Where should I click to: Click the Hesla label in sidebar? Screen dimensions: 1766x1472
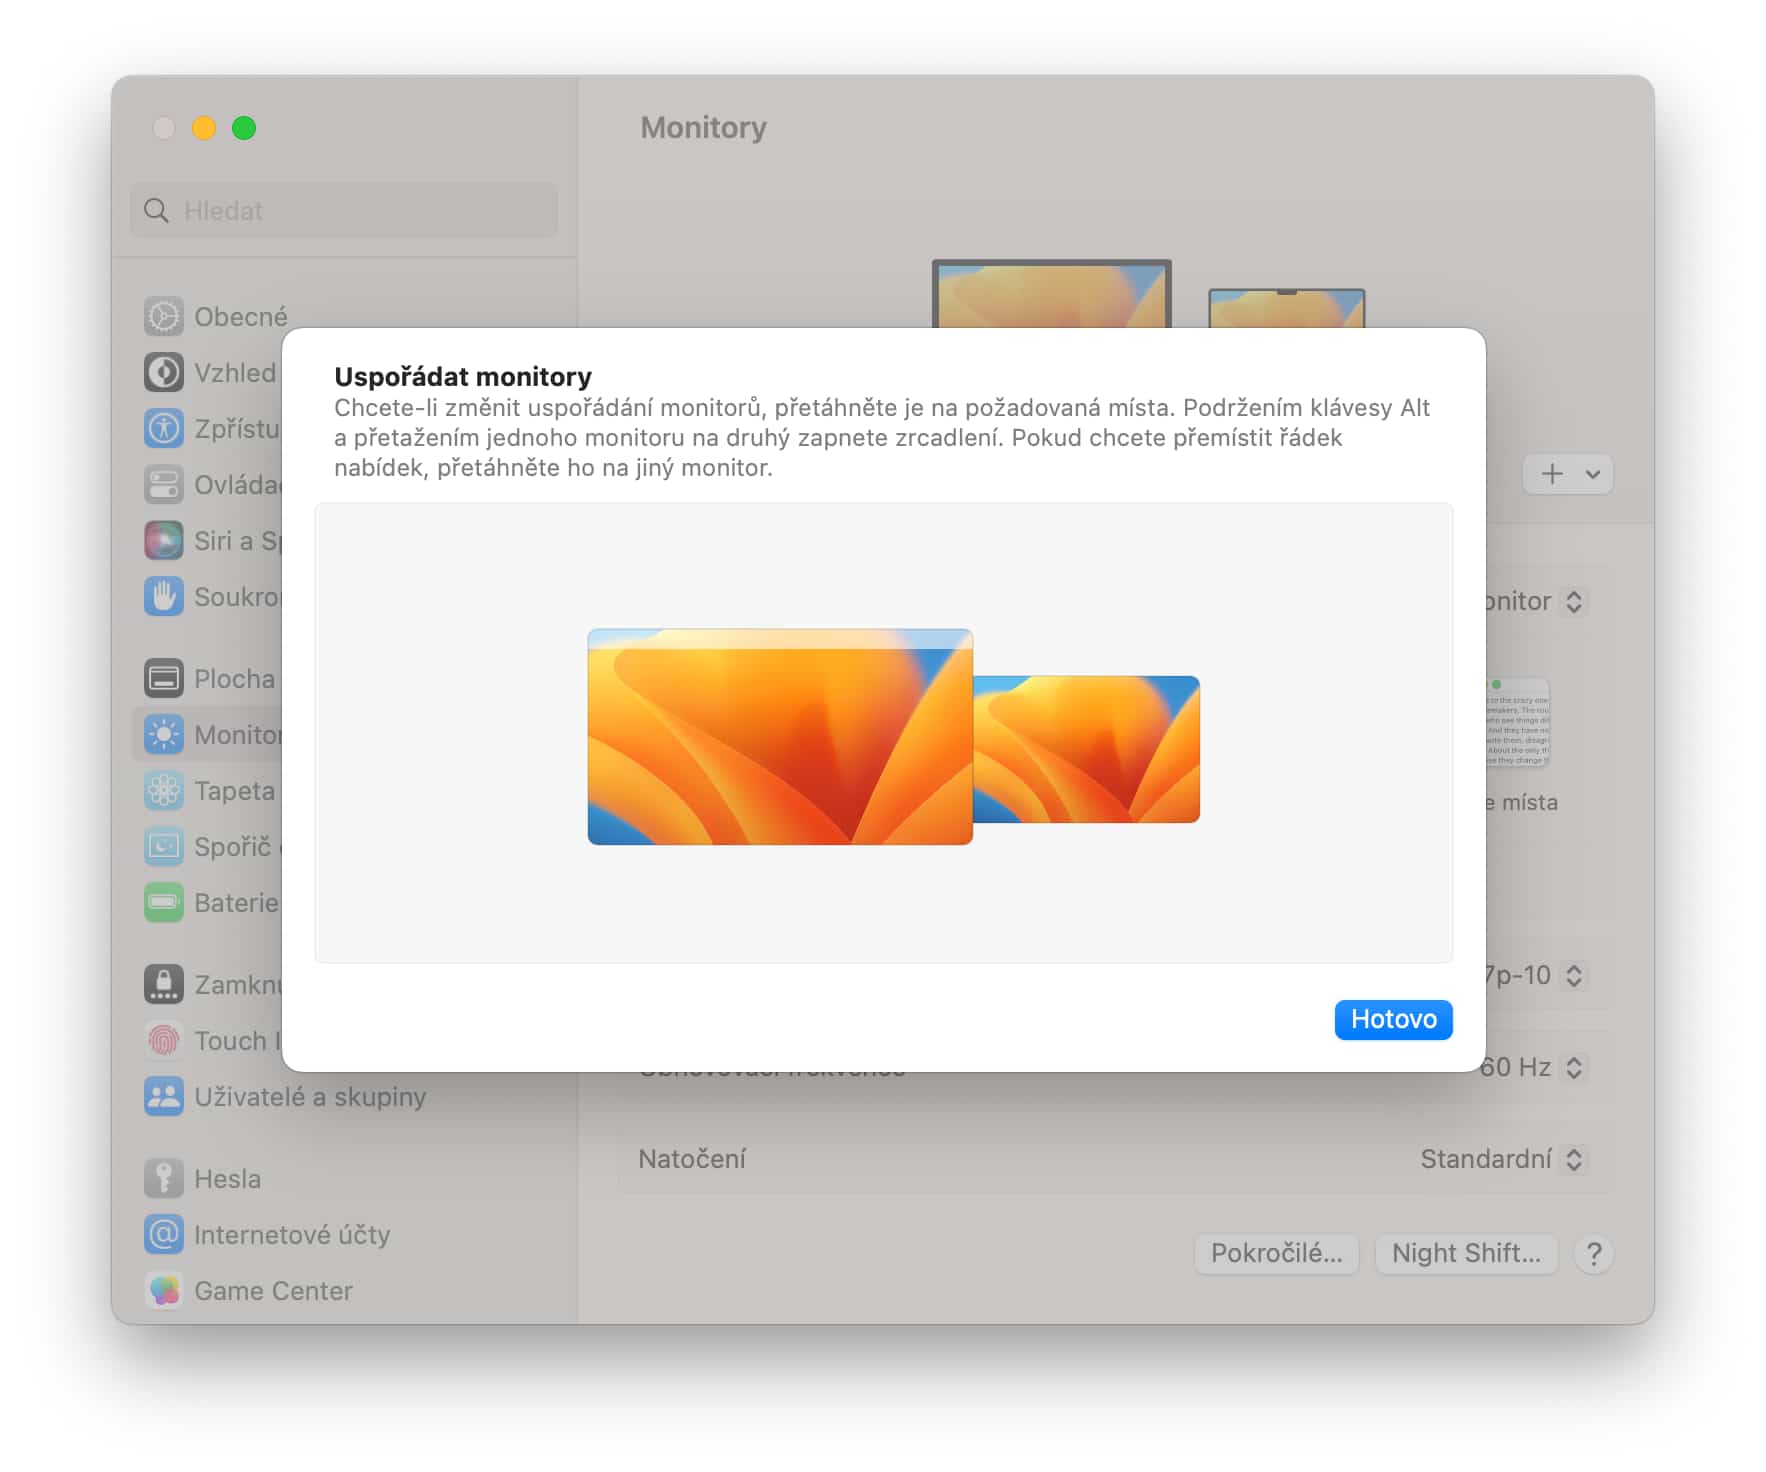227,1179
